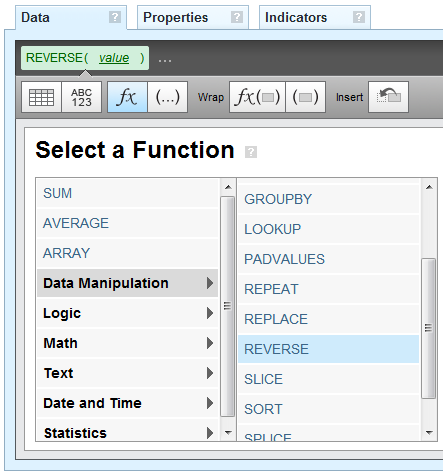
Task: Click the parentheses (...) expression icon
Action: point(168,97)
